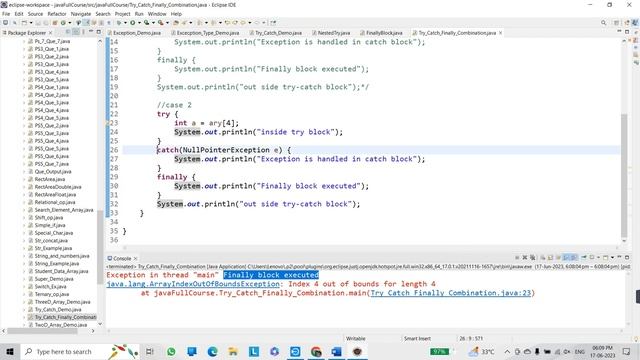Expand the Try_Catch_Demo.java tree node

(24, 310)
